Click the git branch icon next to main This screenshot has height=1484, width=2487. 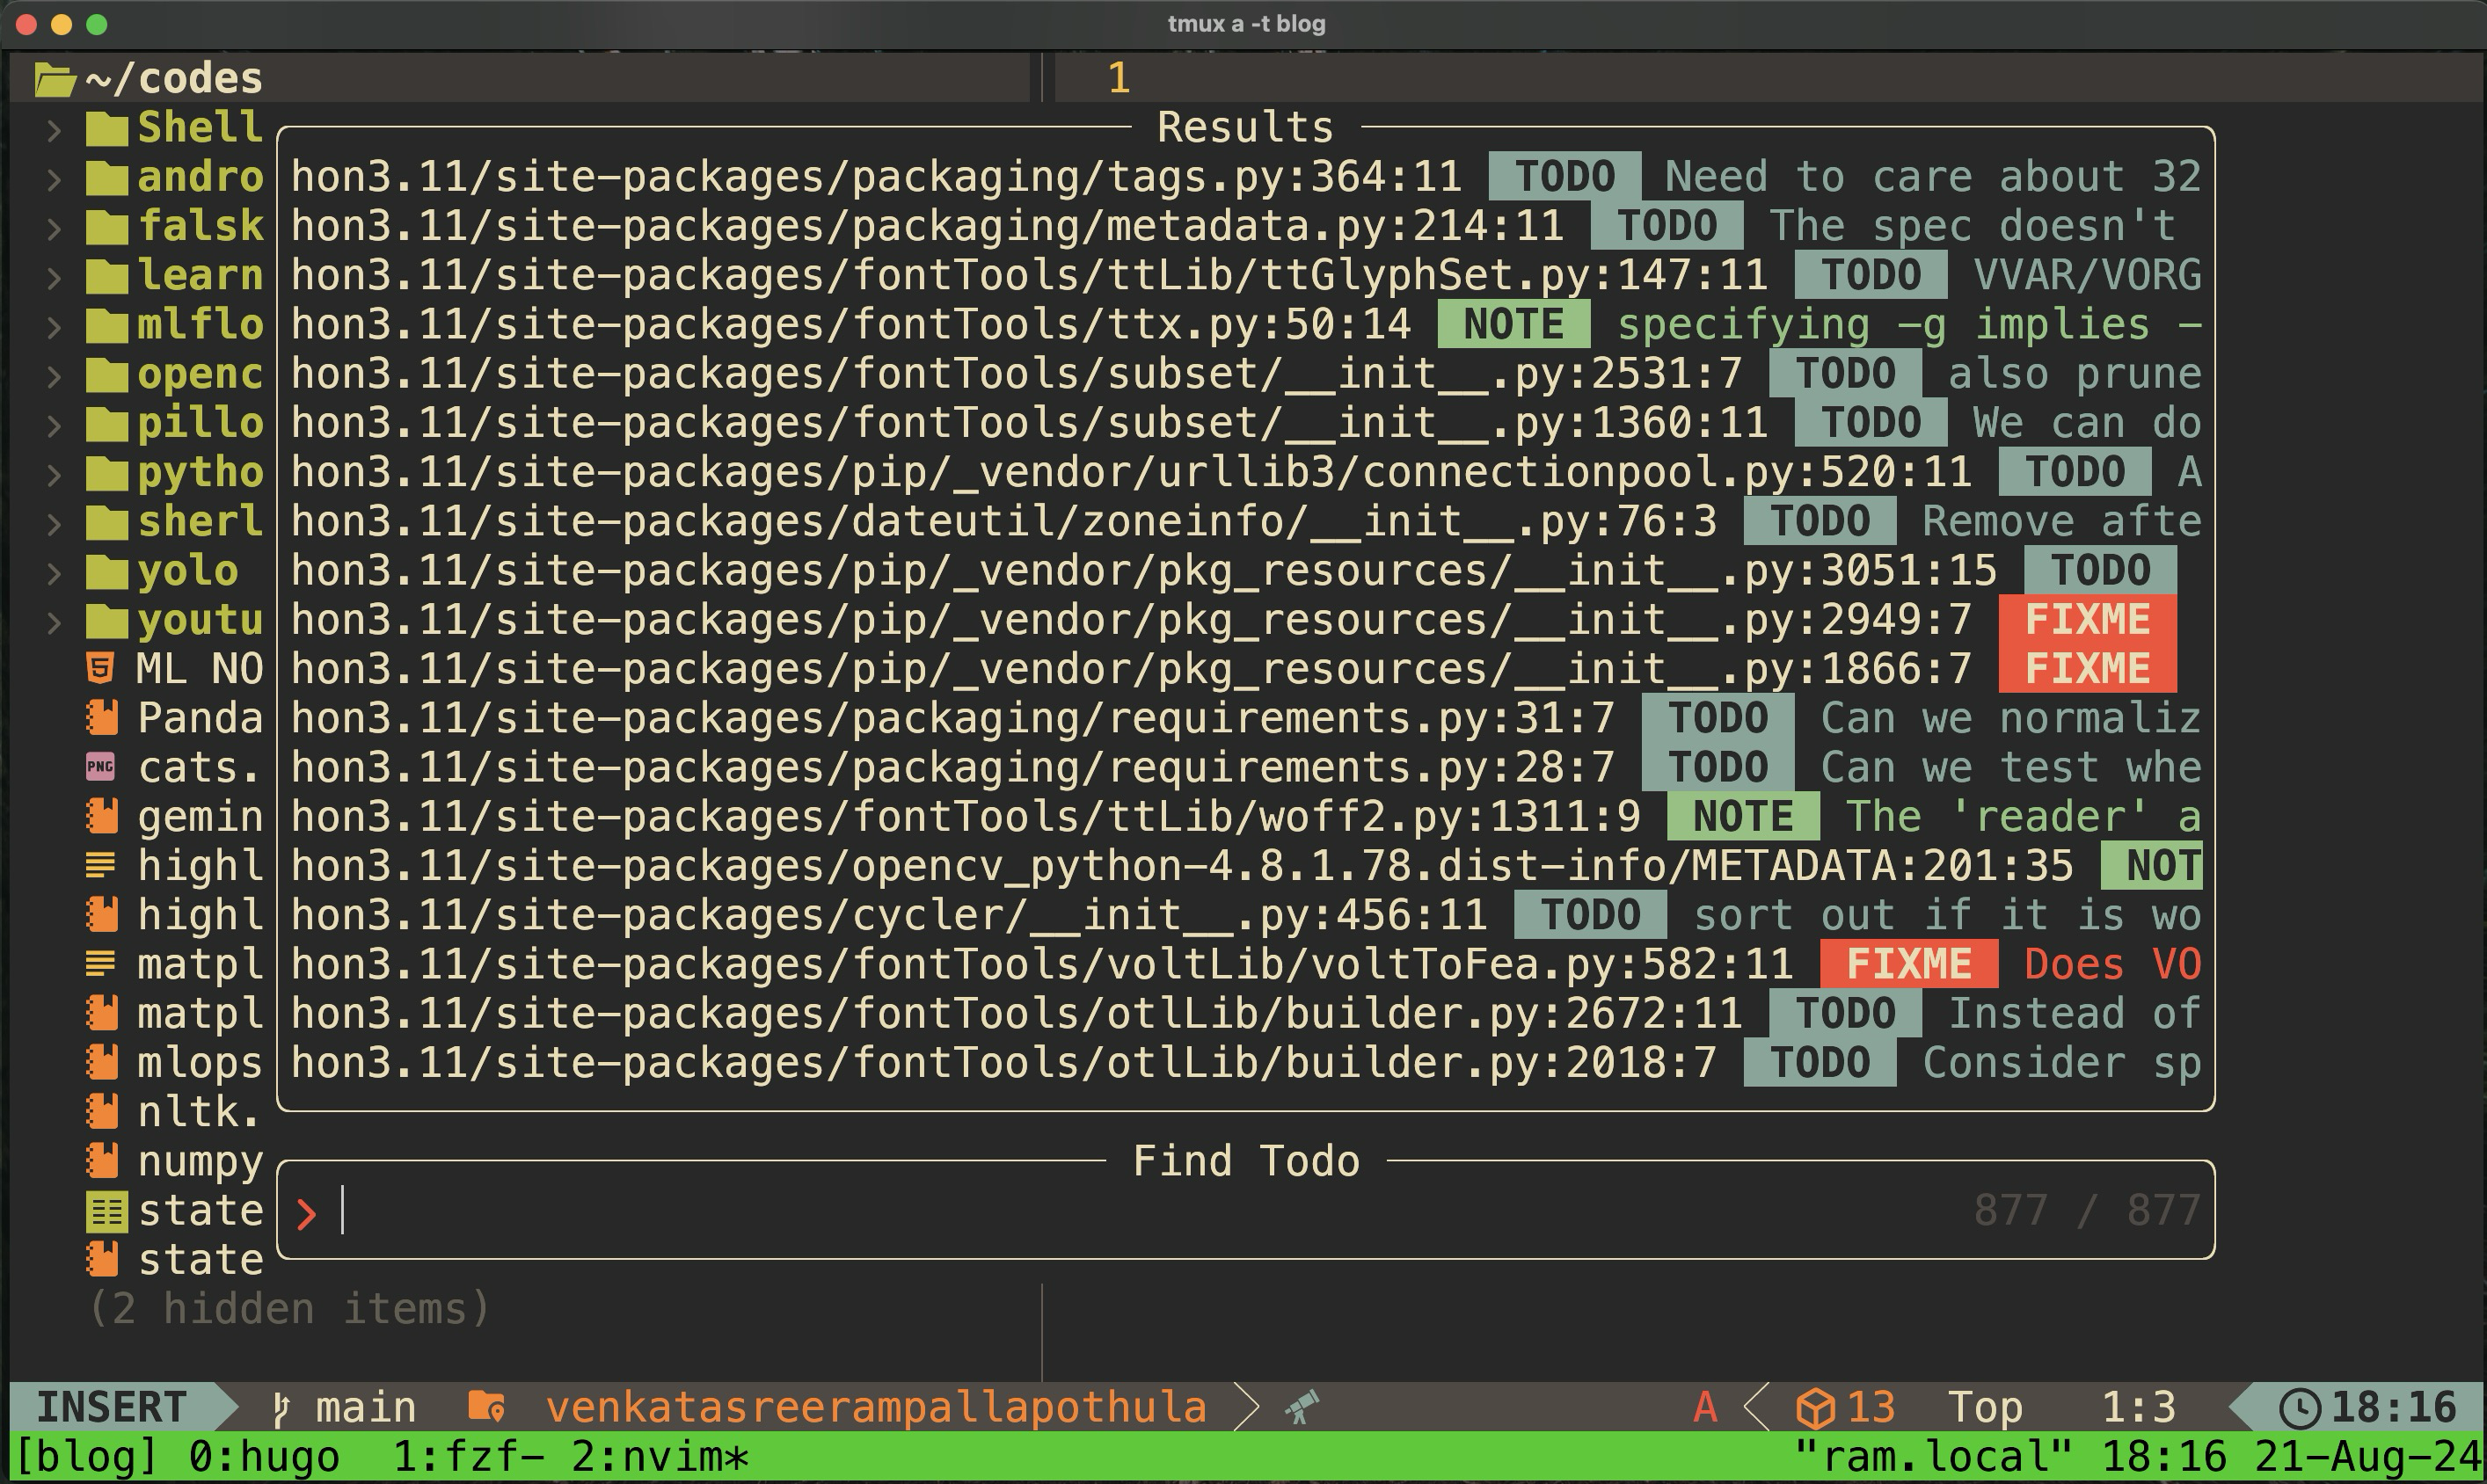(x=281, y=1408)
